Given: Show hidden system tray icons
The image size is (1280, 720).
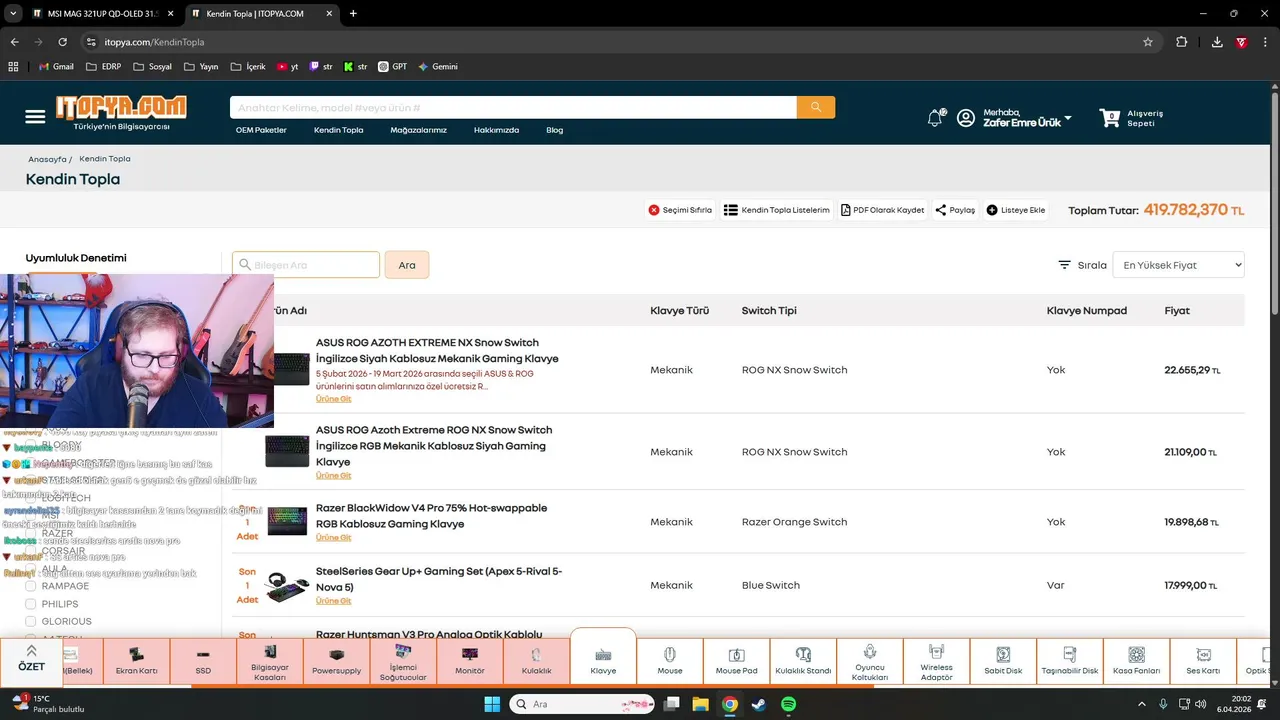Looking at the screenshot, I should coord(1142,704).
